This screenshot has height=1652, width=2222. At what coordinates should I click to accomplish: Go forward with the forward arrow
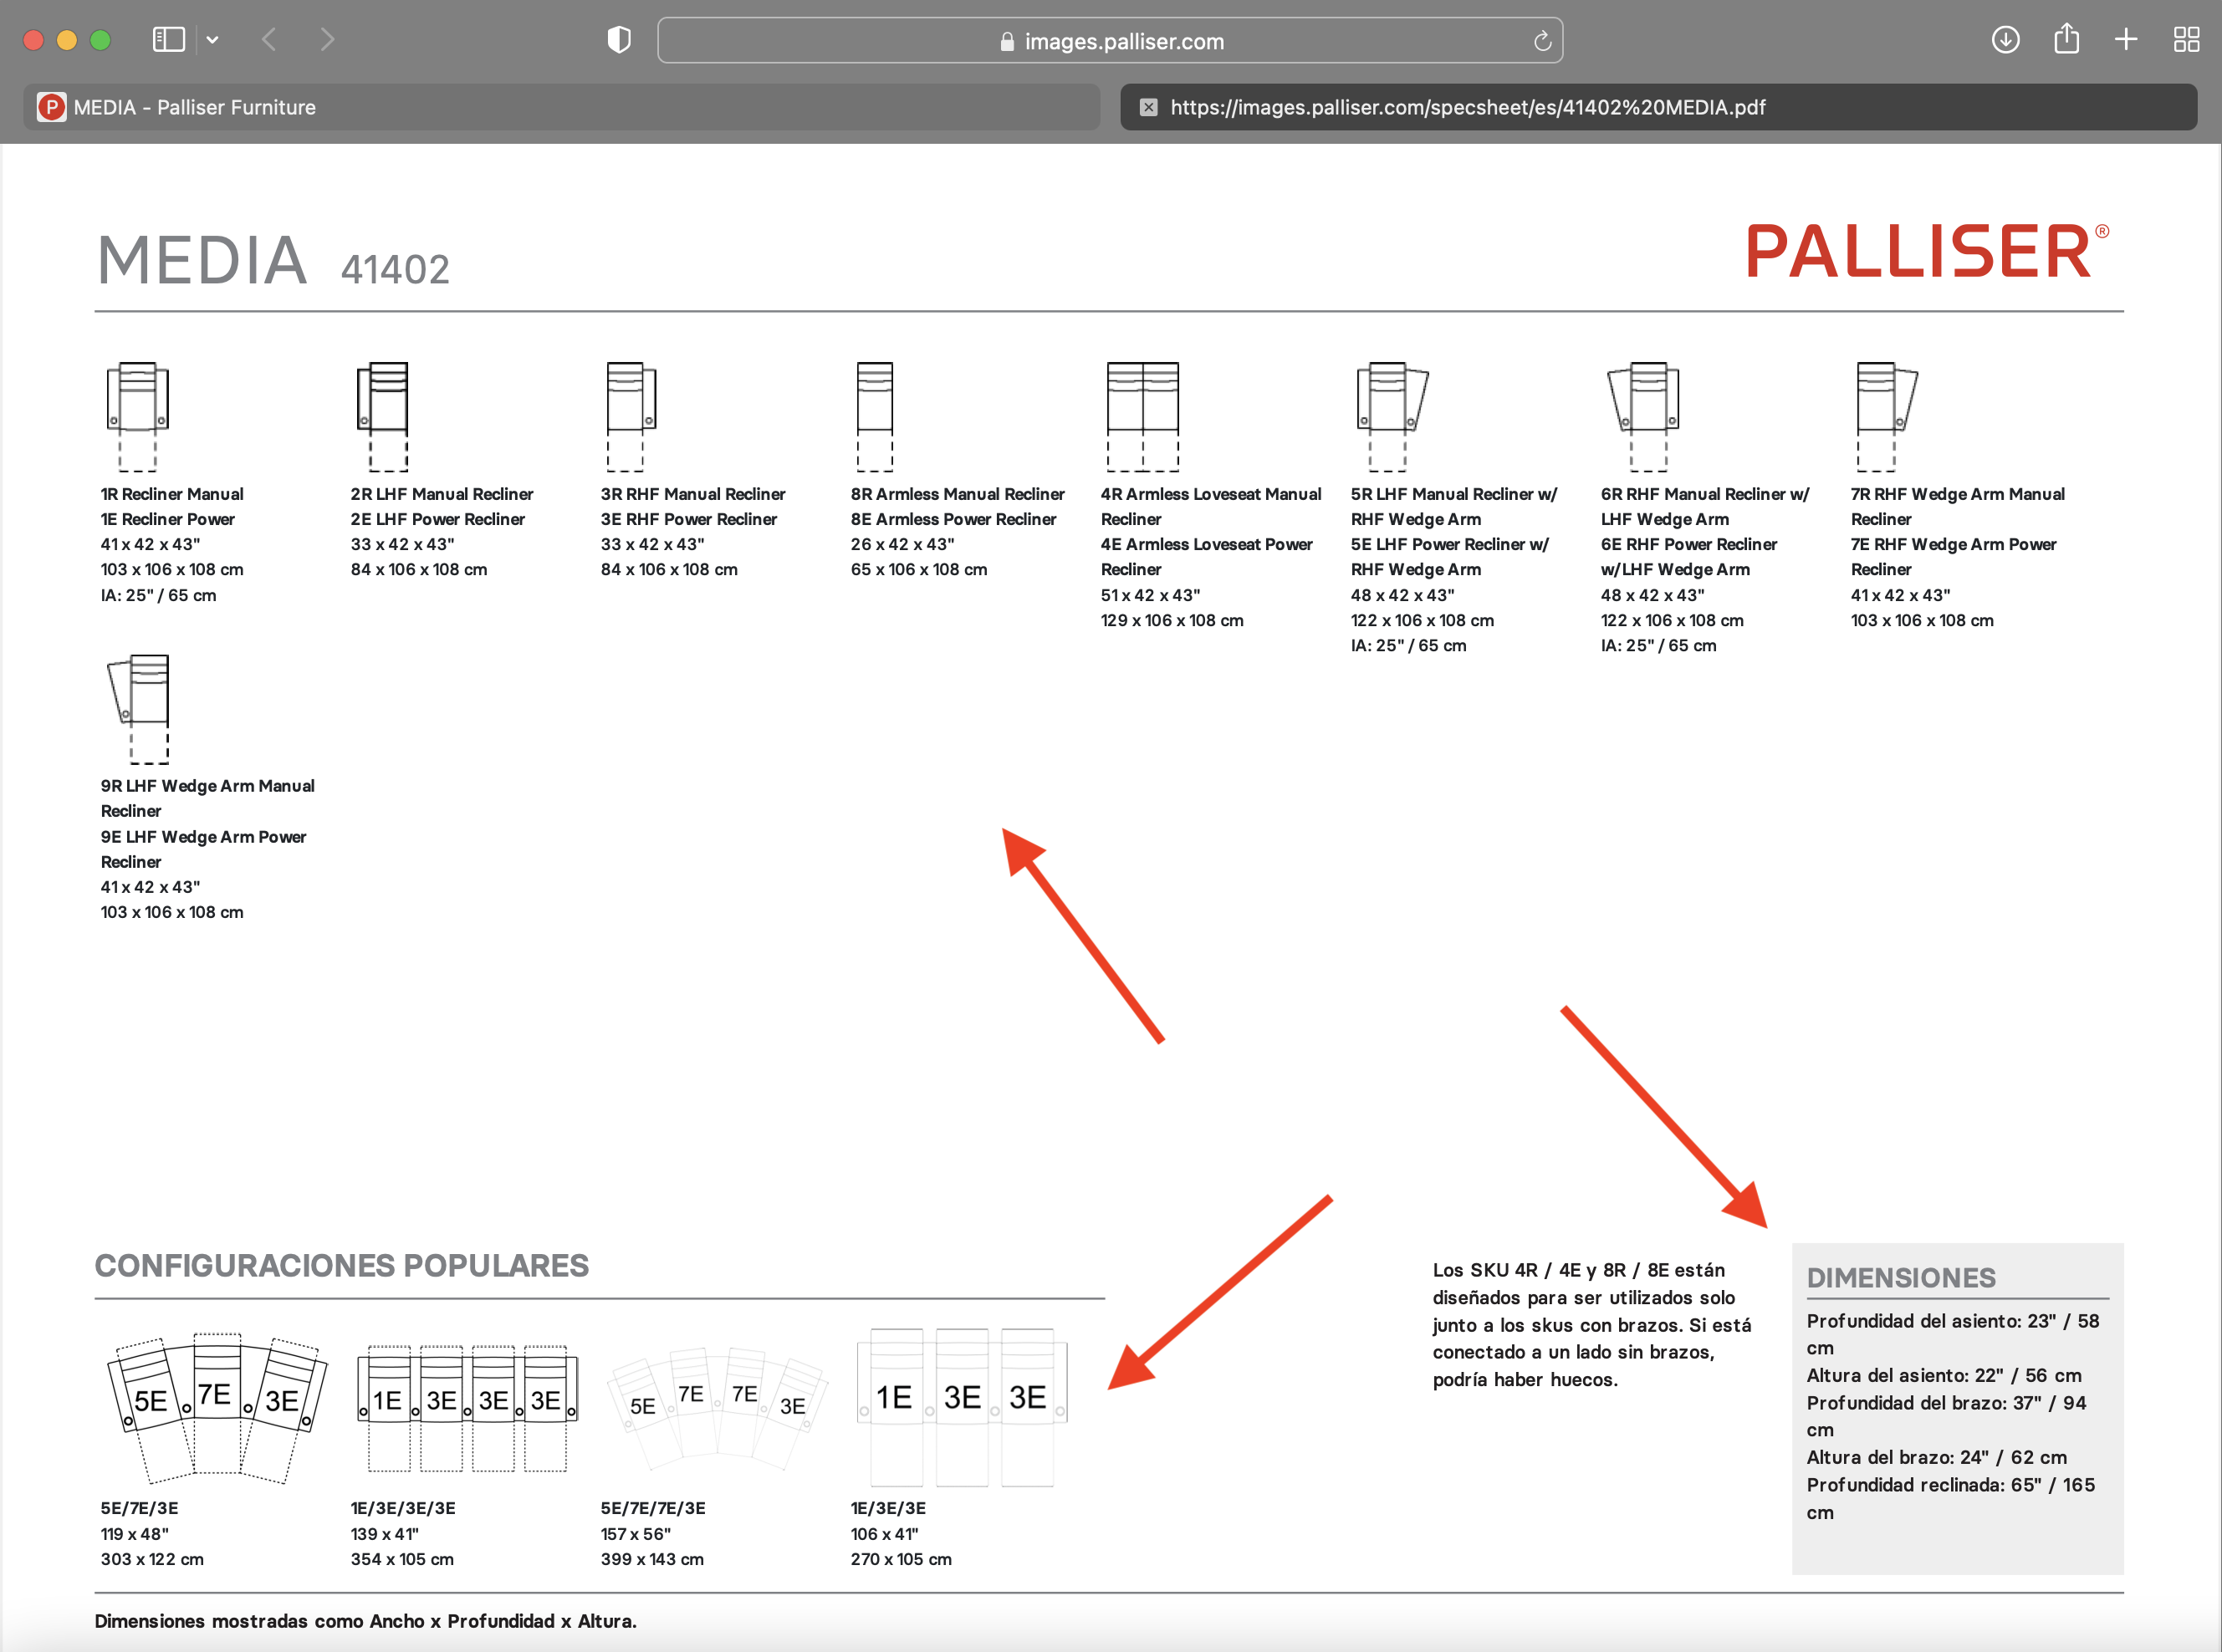327,40
